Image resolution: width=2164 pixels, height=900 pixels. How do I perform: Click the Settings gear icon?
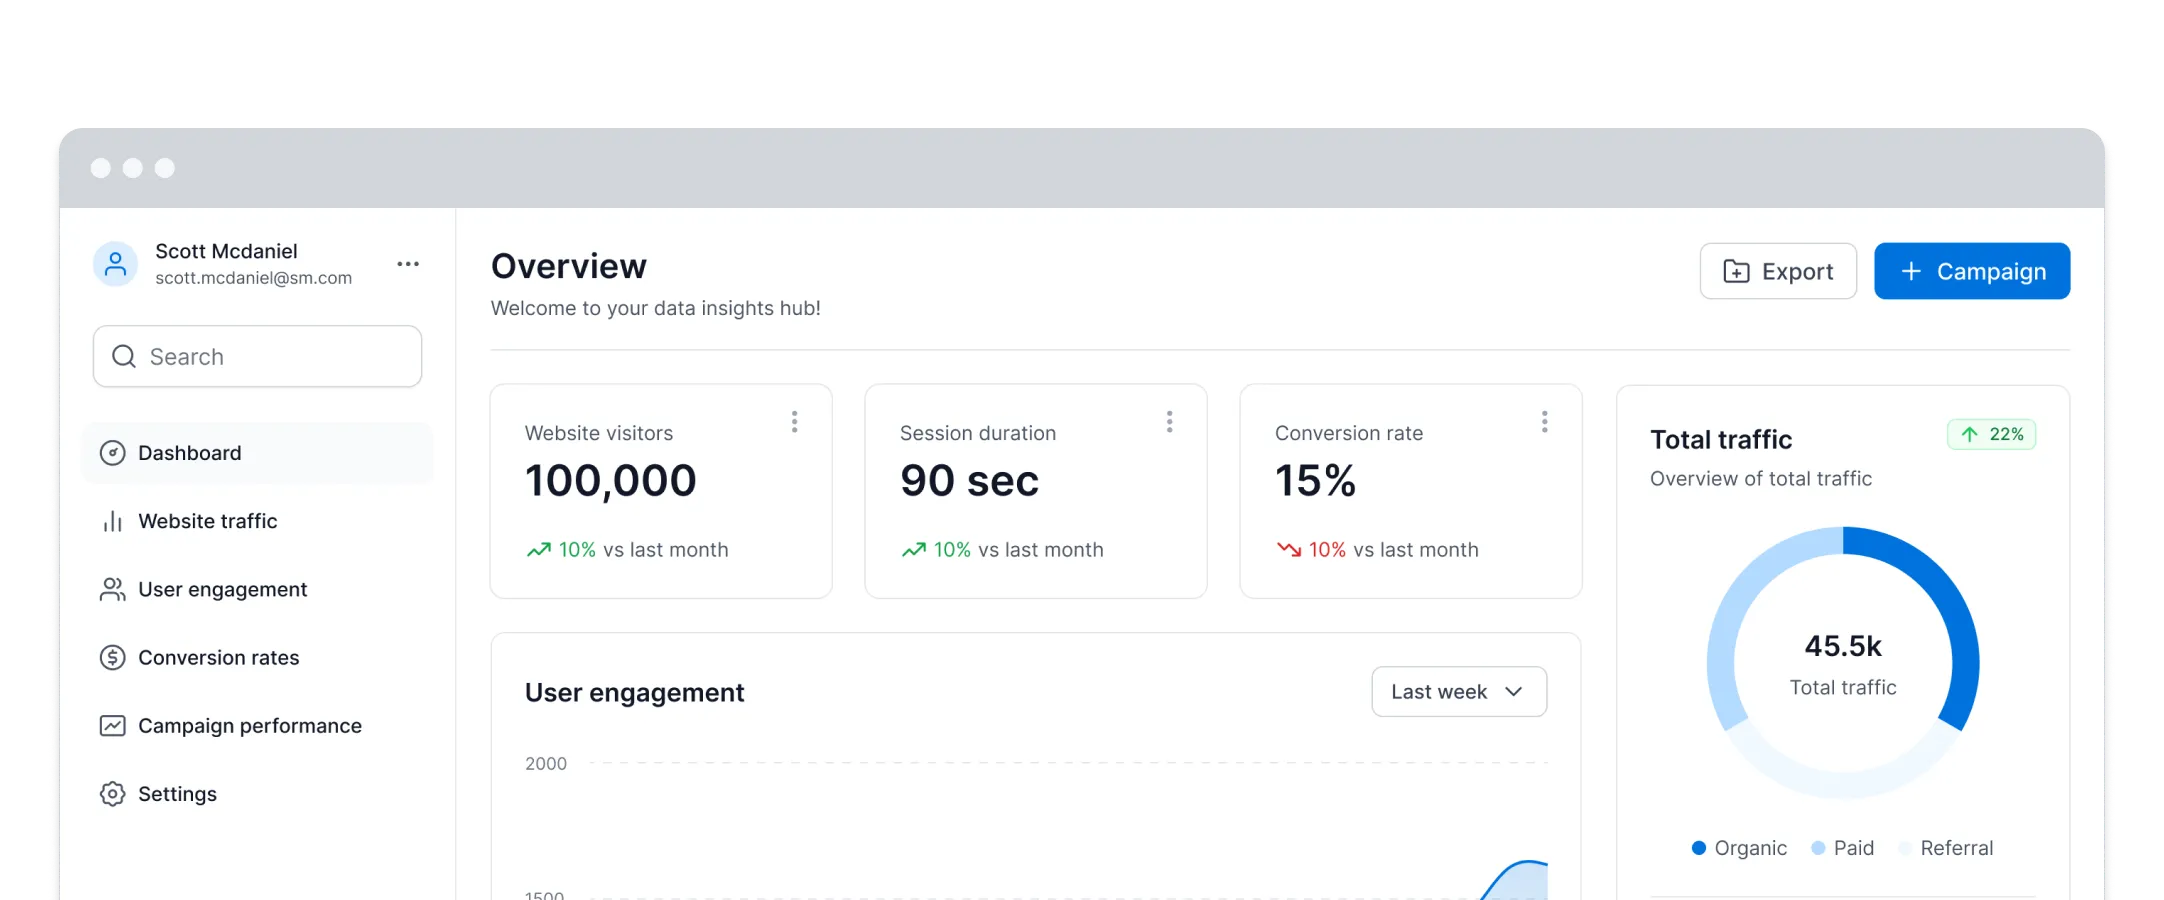(113, 794)
